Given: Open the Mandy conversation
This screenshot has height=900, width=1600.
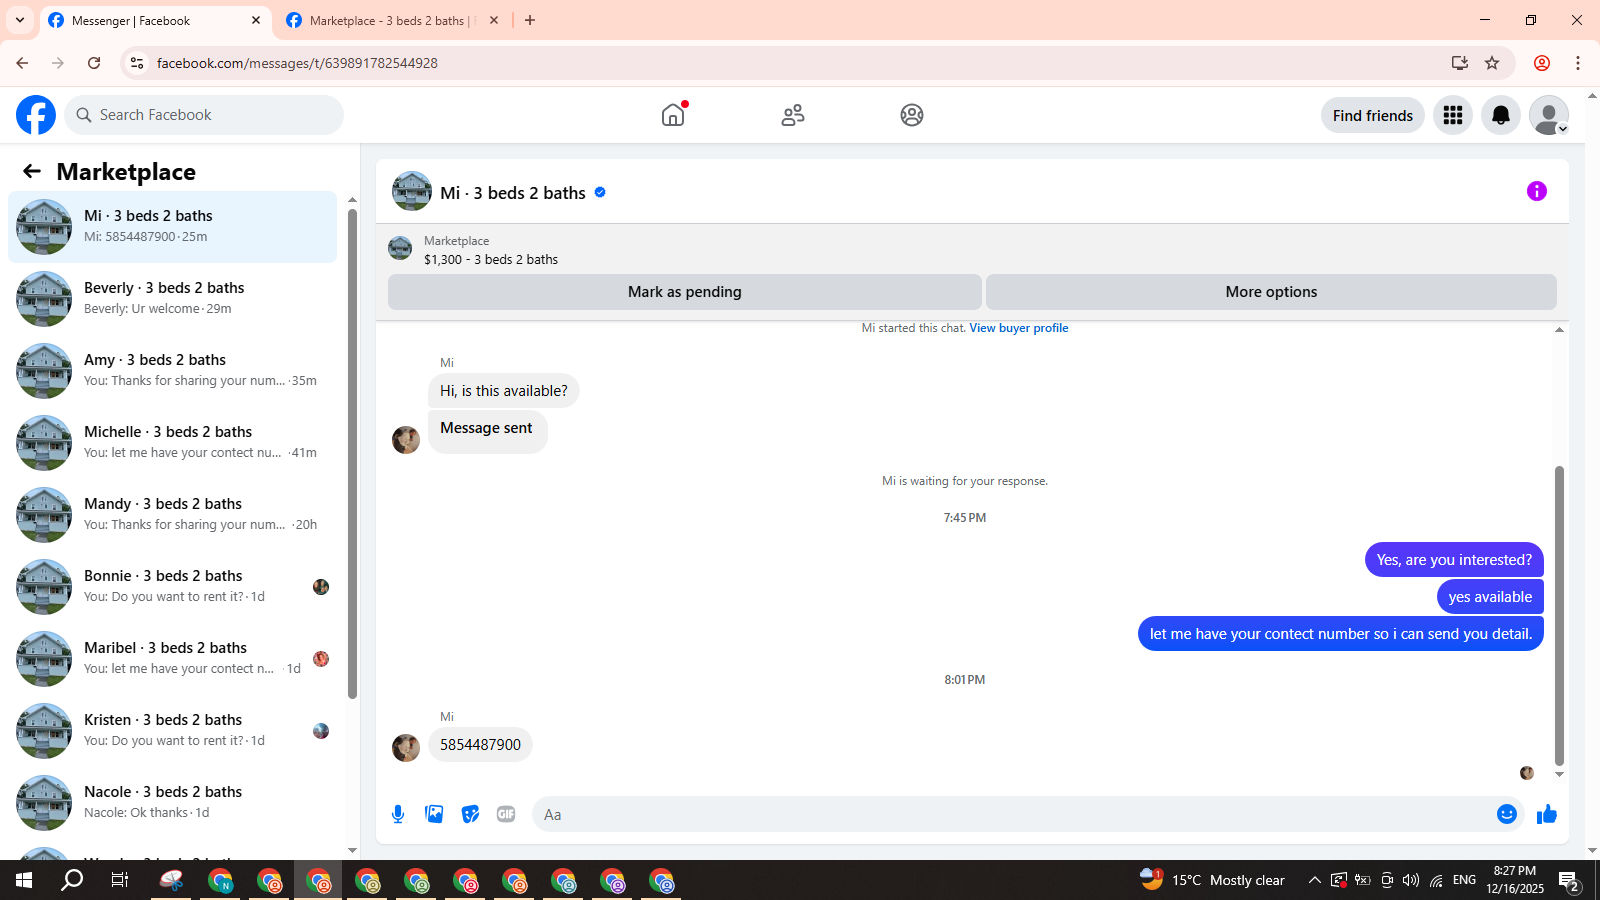Looking at the screenshot, I should 172,515.
